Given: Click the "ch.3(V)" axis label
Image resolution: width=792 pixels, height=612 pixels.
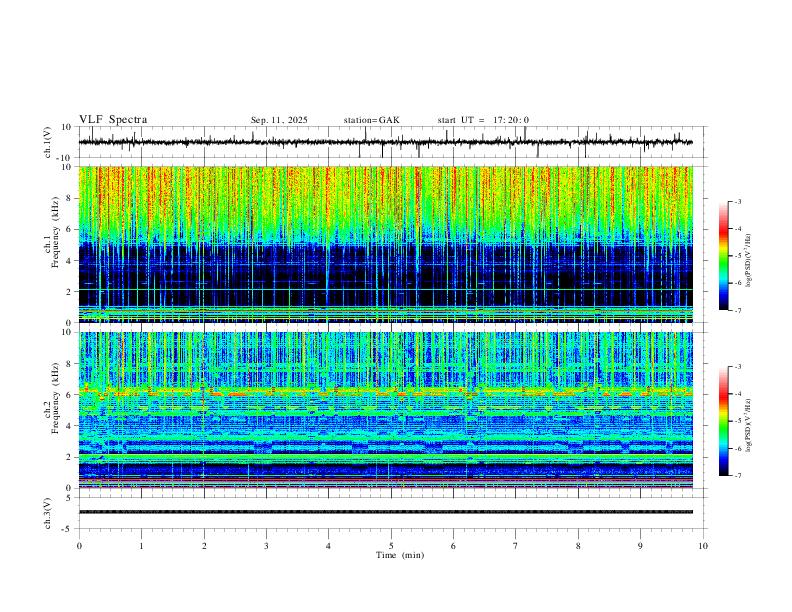Looking at the screenshot, I should tap(48, 514).
